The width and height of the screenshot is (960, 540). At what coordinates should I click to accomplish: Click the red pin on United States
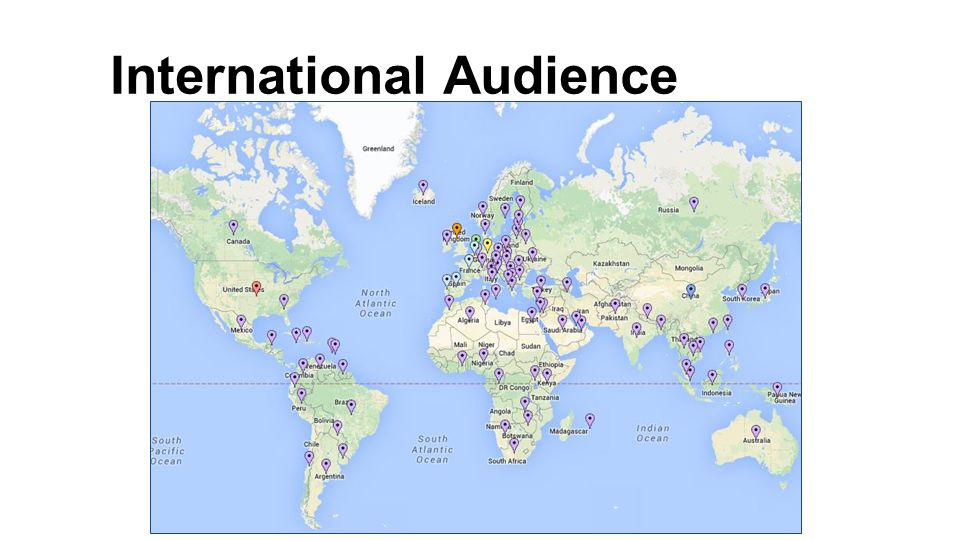(x=257, y=288)
